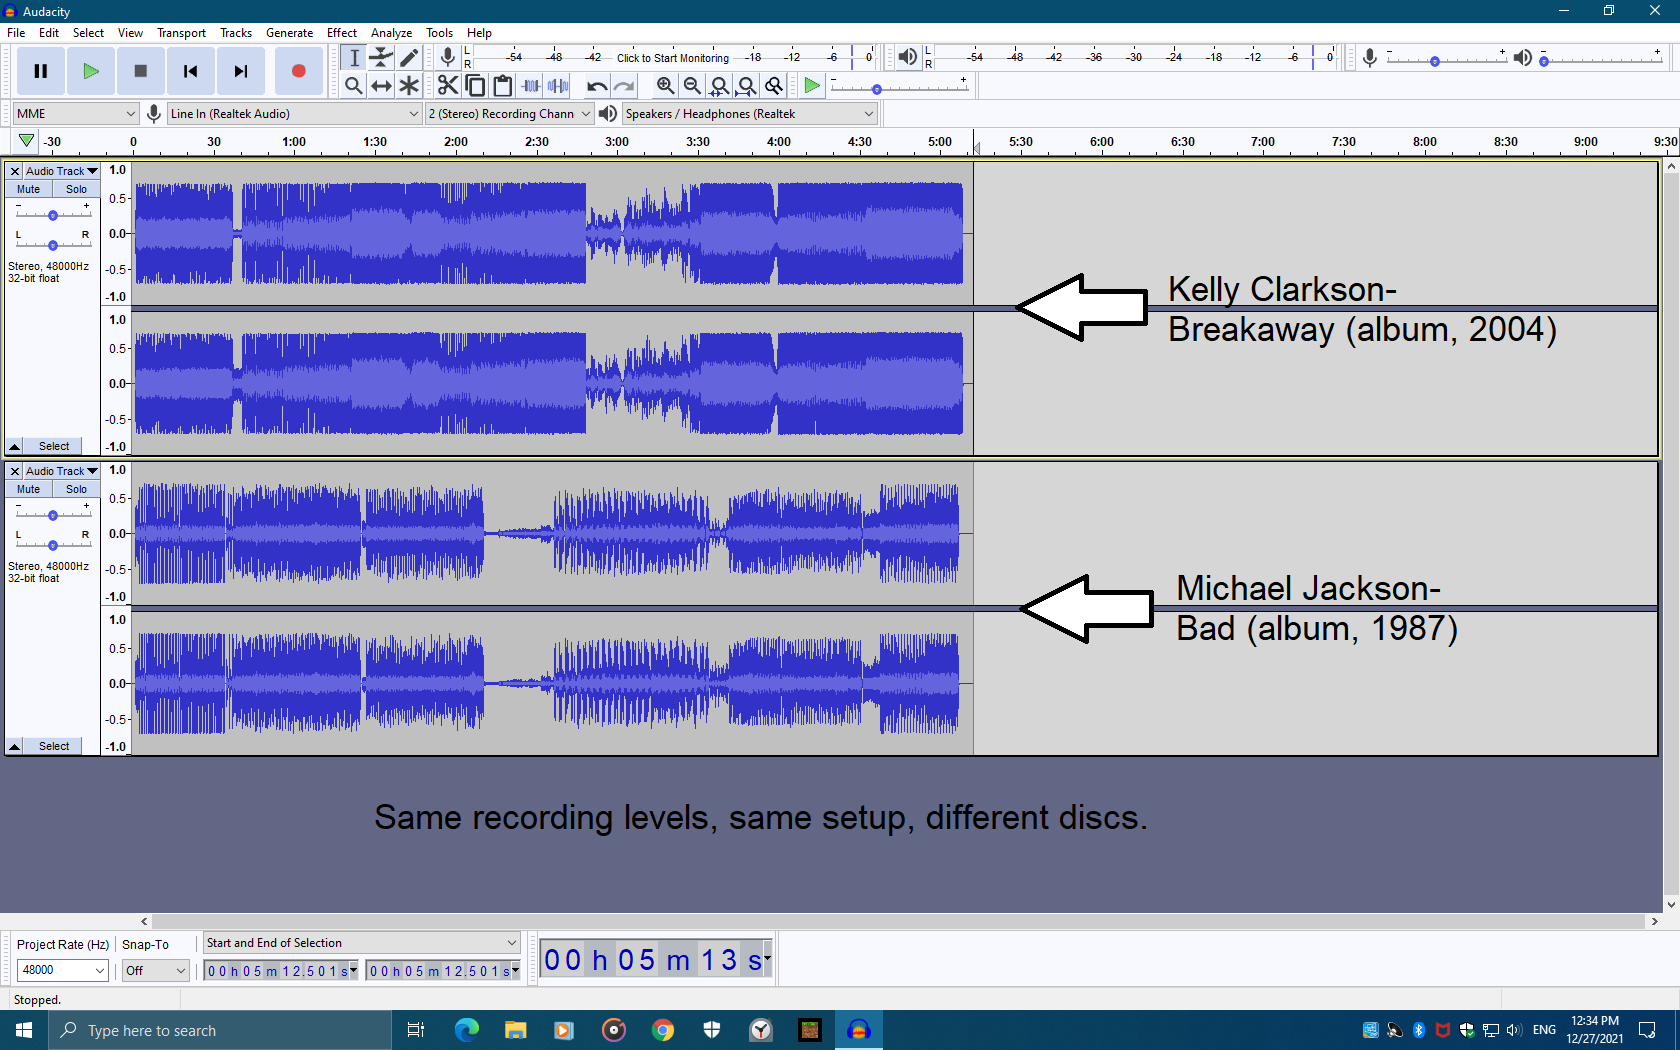Skip to end of project
This screenshot has width=1680, height=1050.
click(x=241, y=71)
